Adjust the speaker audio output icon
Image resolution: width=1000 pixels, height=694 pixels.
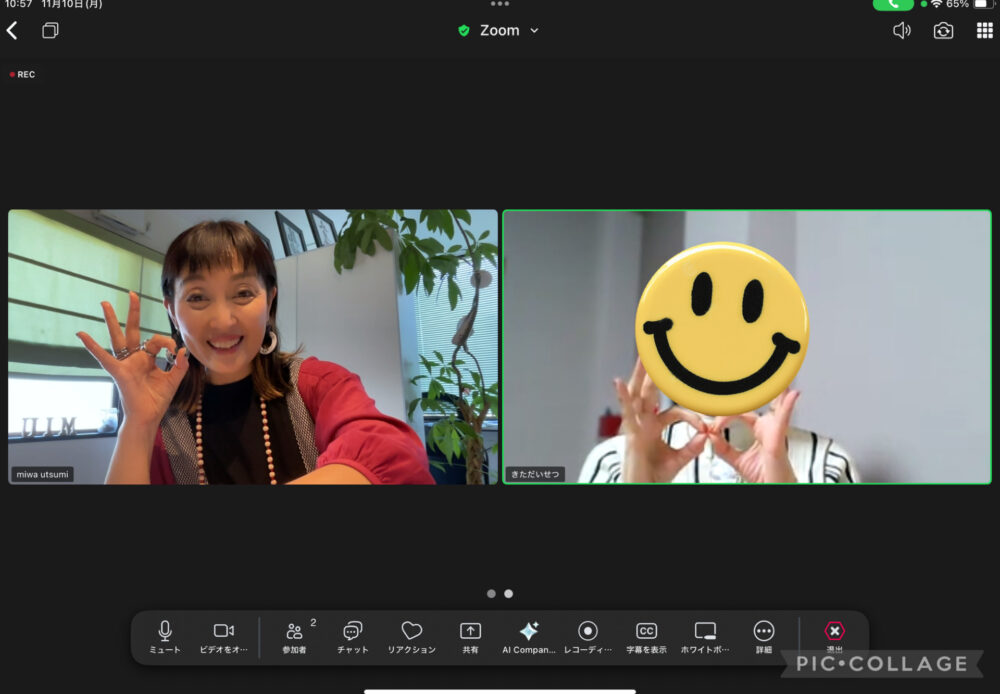[x=901, y=31]
